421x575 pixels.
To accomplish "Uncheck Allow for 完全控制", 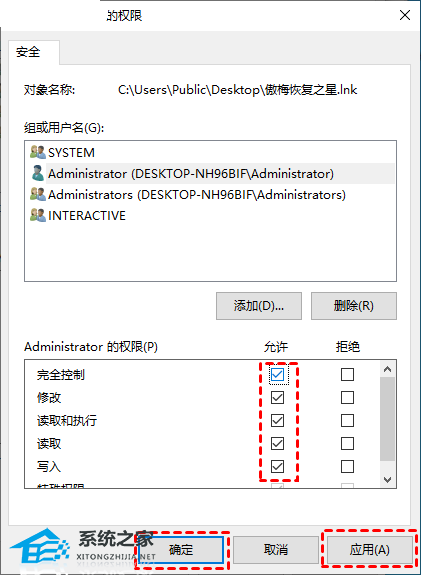I will [x=277, y=374].
